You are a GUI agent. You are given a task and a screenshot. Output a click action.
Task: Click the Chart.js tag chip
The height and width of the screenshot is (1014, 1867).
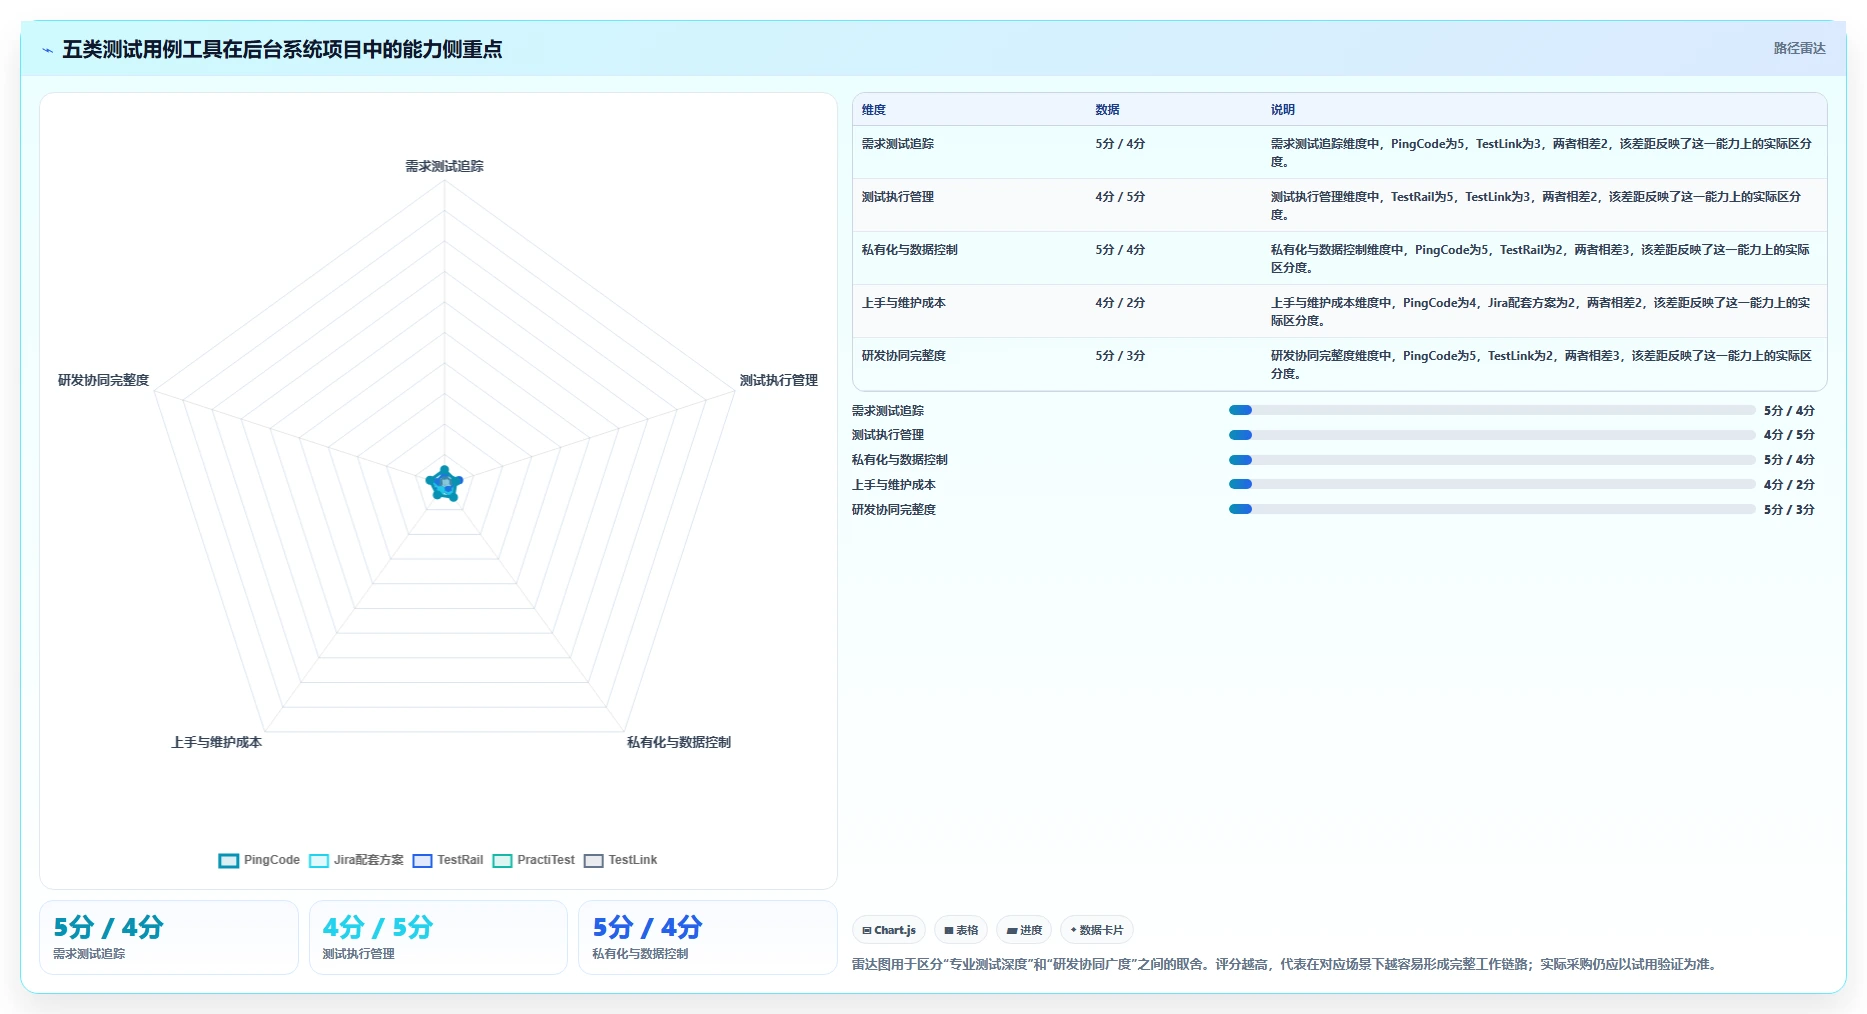889,930
